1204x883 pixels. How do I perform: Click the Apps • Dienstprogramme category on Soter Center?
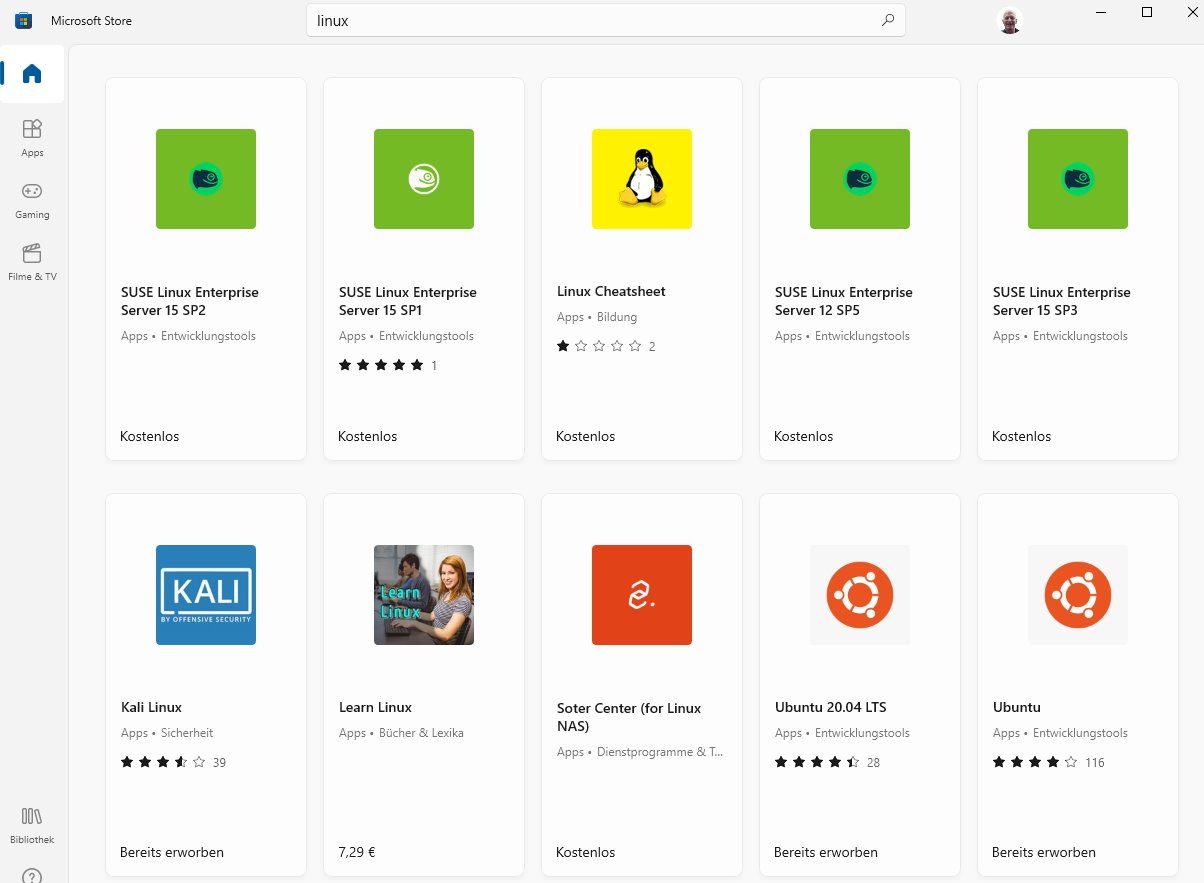(640, 752)
